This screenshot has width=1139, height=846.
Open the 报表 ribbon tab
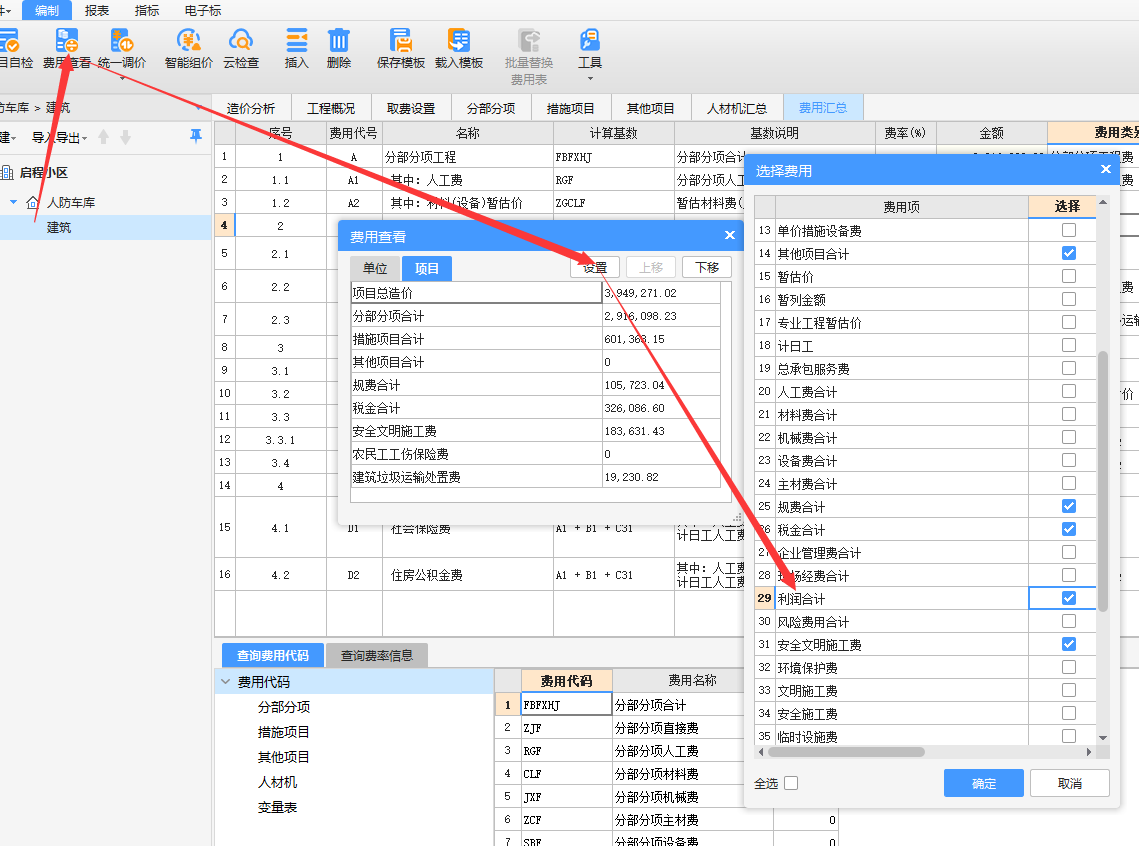coord(97,10)
